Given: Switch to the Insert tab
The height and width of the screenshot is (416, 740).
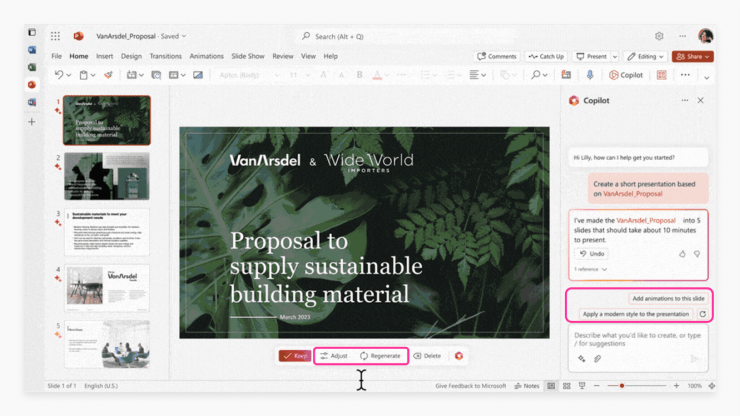Looking at the screenshot, I should click(104, 56).
